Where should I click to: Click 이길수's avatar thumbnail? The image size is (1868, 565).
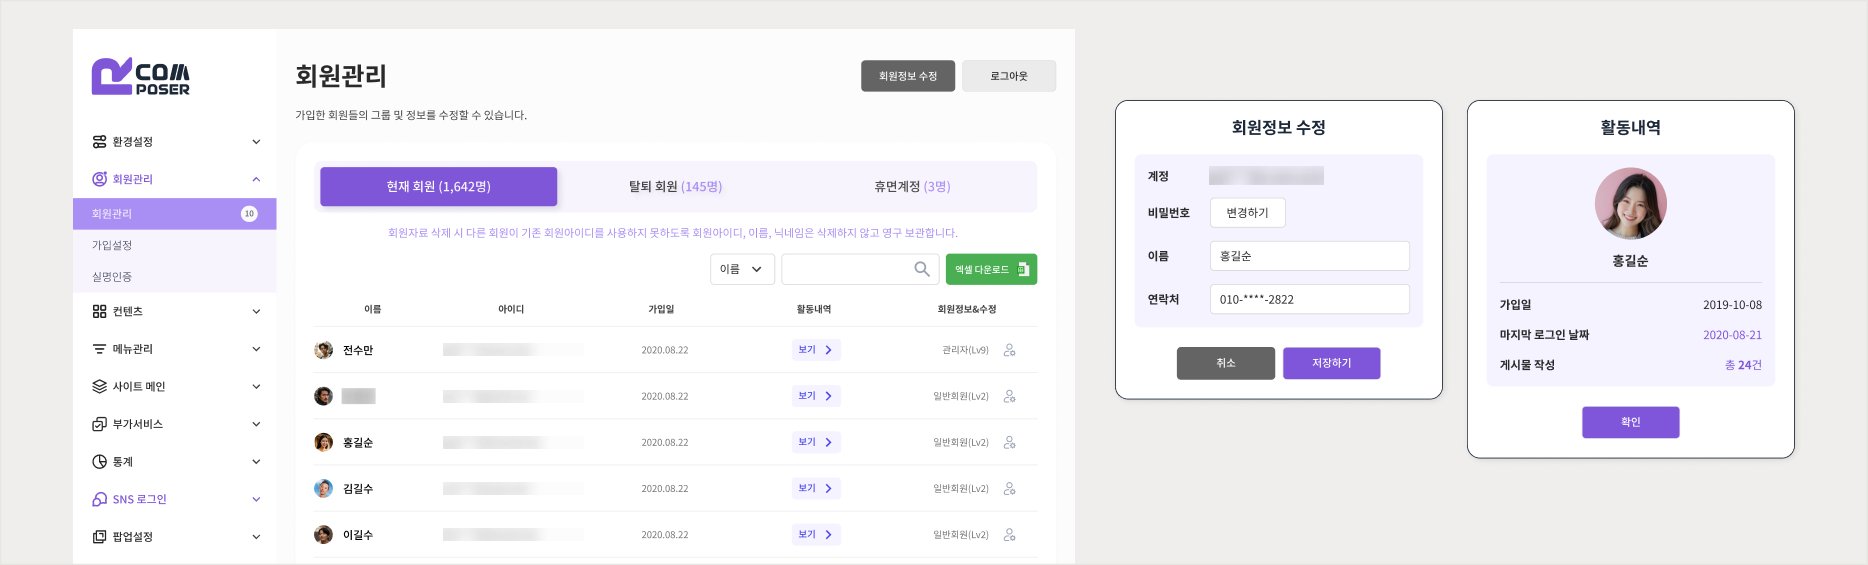pos(323,535)
